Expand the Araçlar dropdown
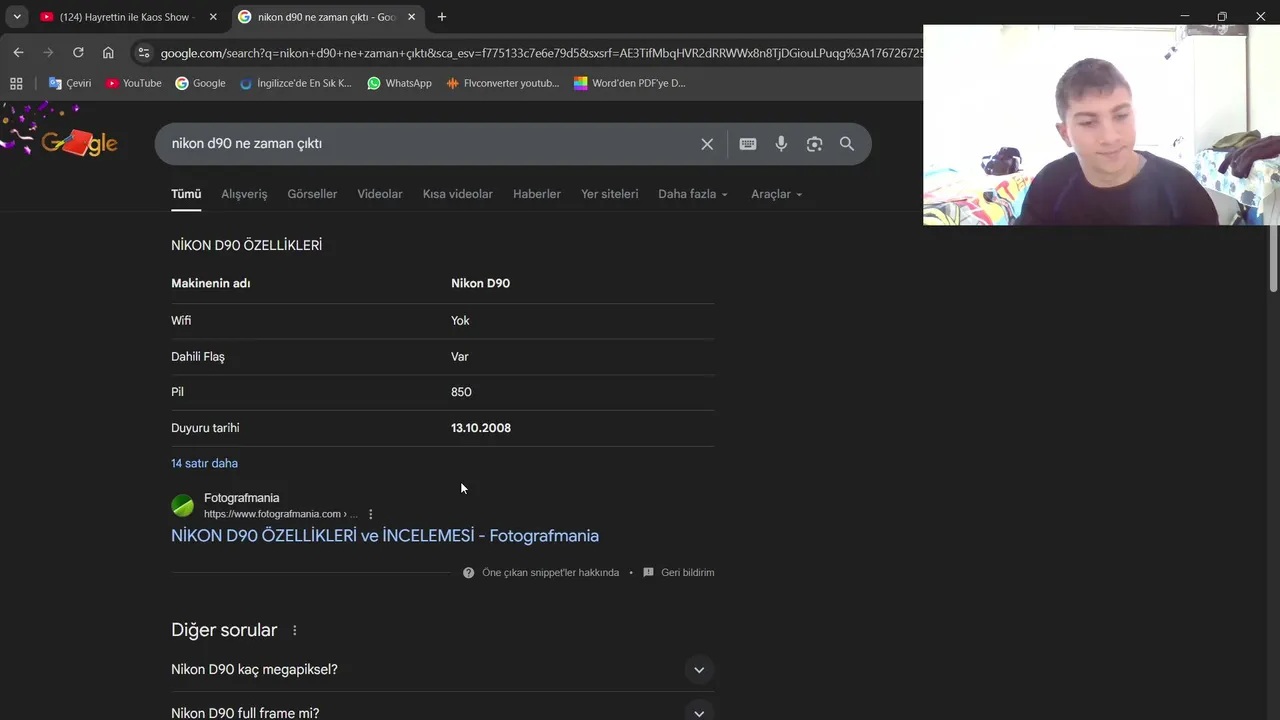The height and width of the screenshot is (720, 1280). [x=777, y=194]
